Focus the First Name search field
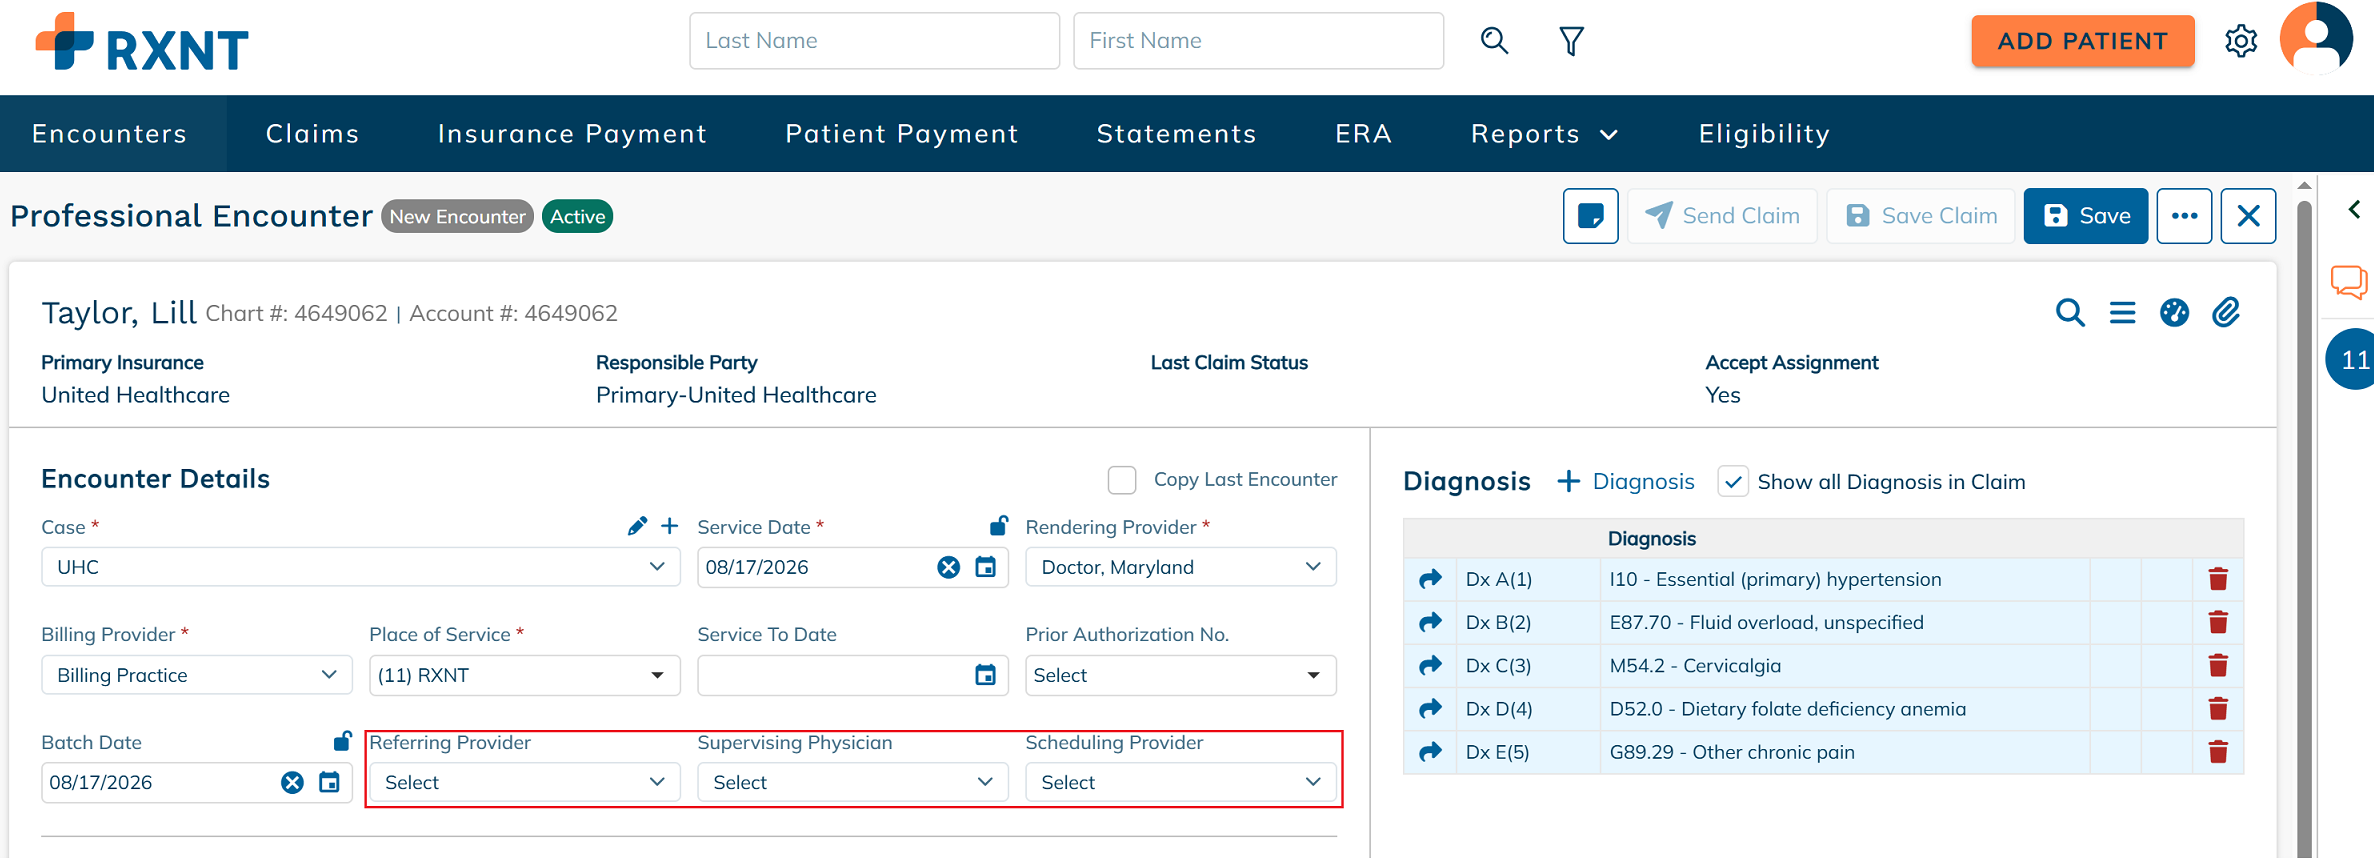 point(1259,41)
